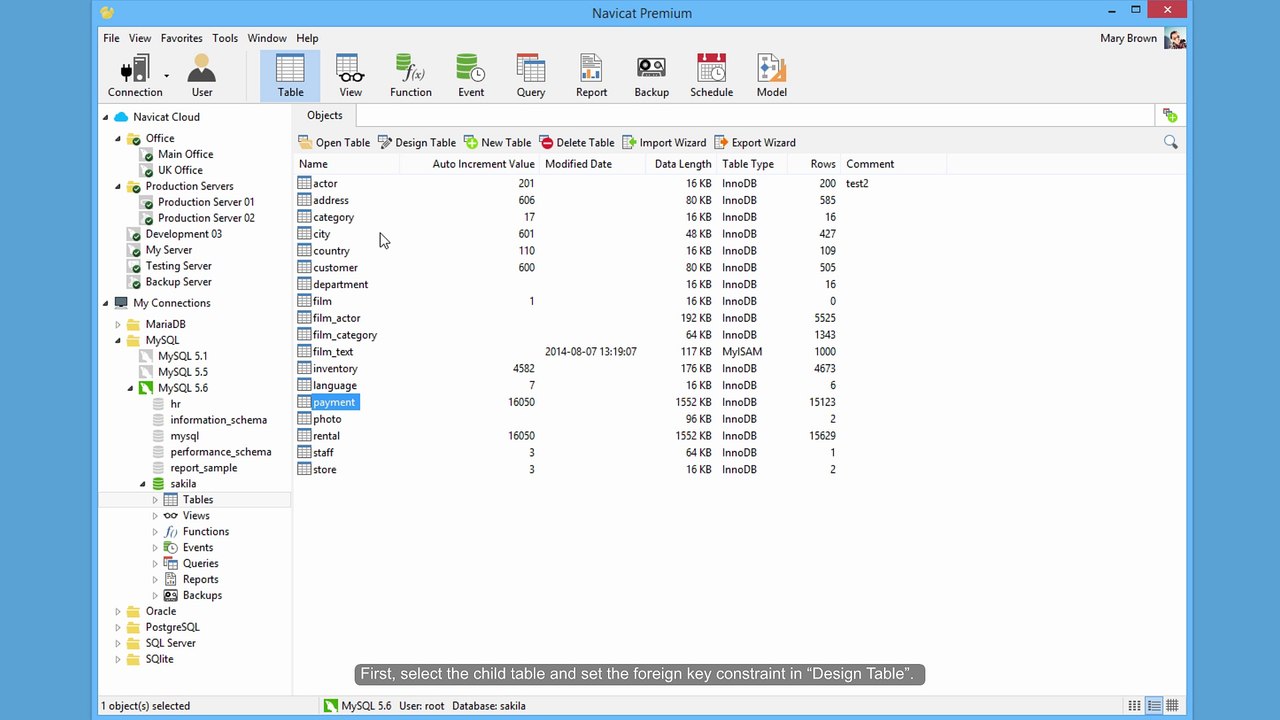Open the Help menu
The height and width of the screenshot is (720, 1280).
coord(307,38)
